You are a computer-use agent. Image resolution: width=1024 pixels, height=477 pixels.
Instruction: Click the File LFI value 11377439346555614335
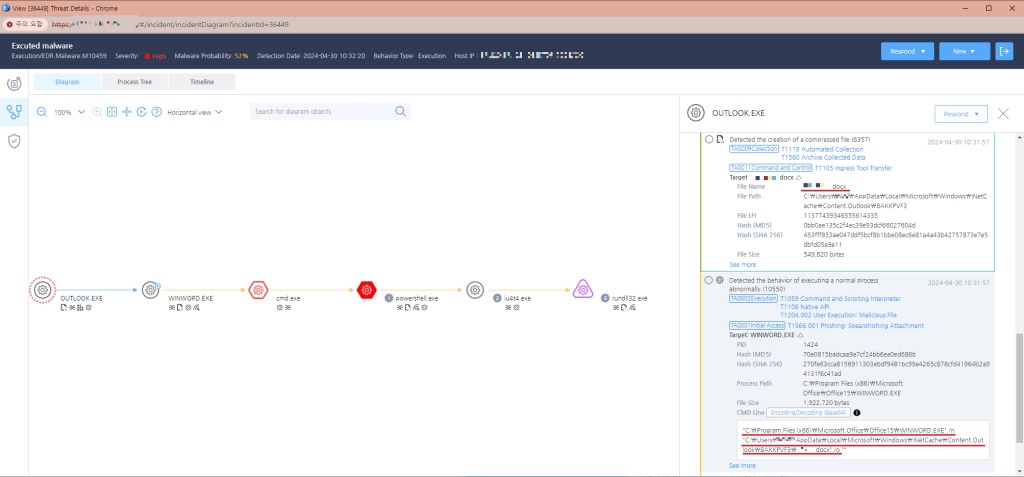tap(840, 215)
